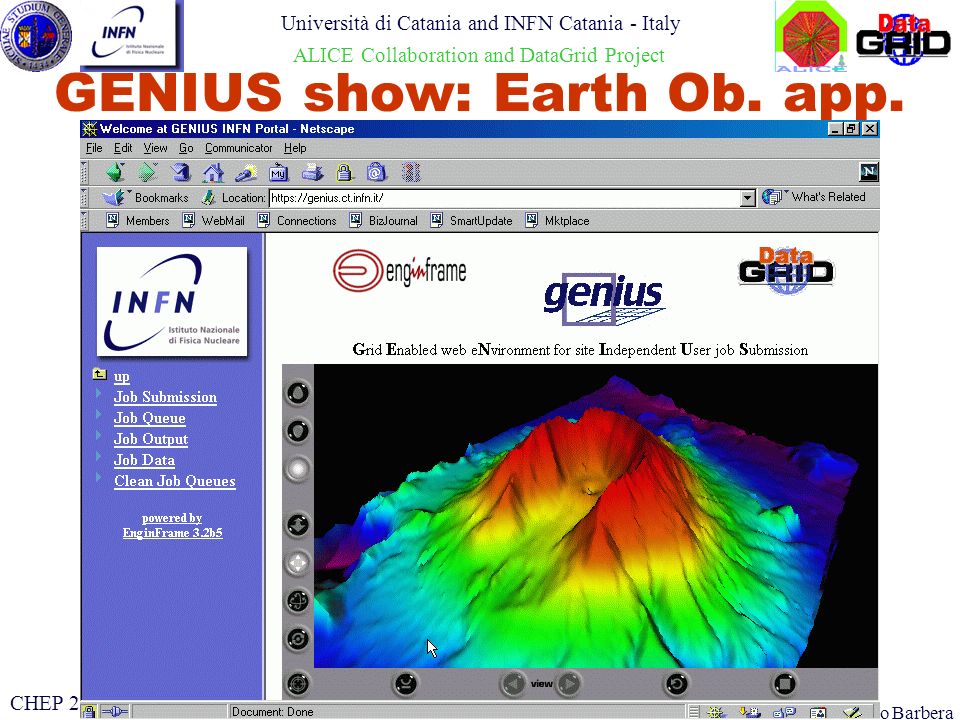Click the U-shaped straighten button below the terrain
960x720 pixels.
point(406,683)
